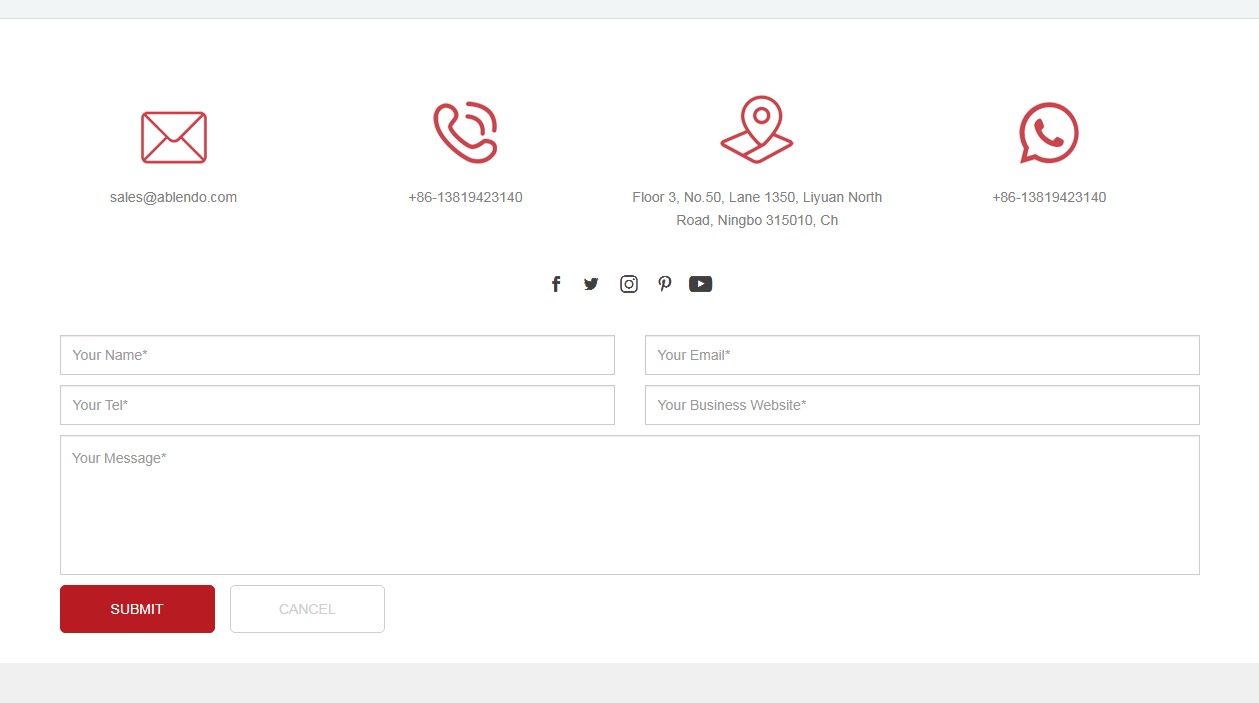Click the red envelope email icon
This screenshot has width=1259, height=703.
click(174, 137)
